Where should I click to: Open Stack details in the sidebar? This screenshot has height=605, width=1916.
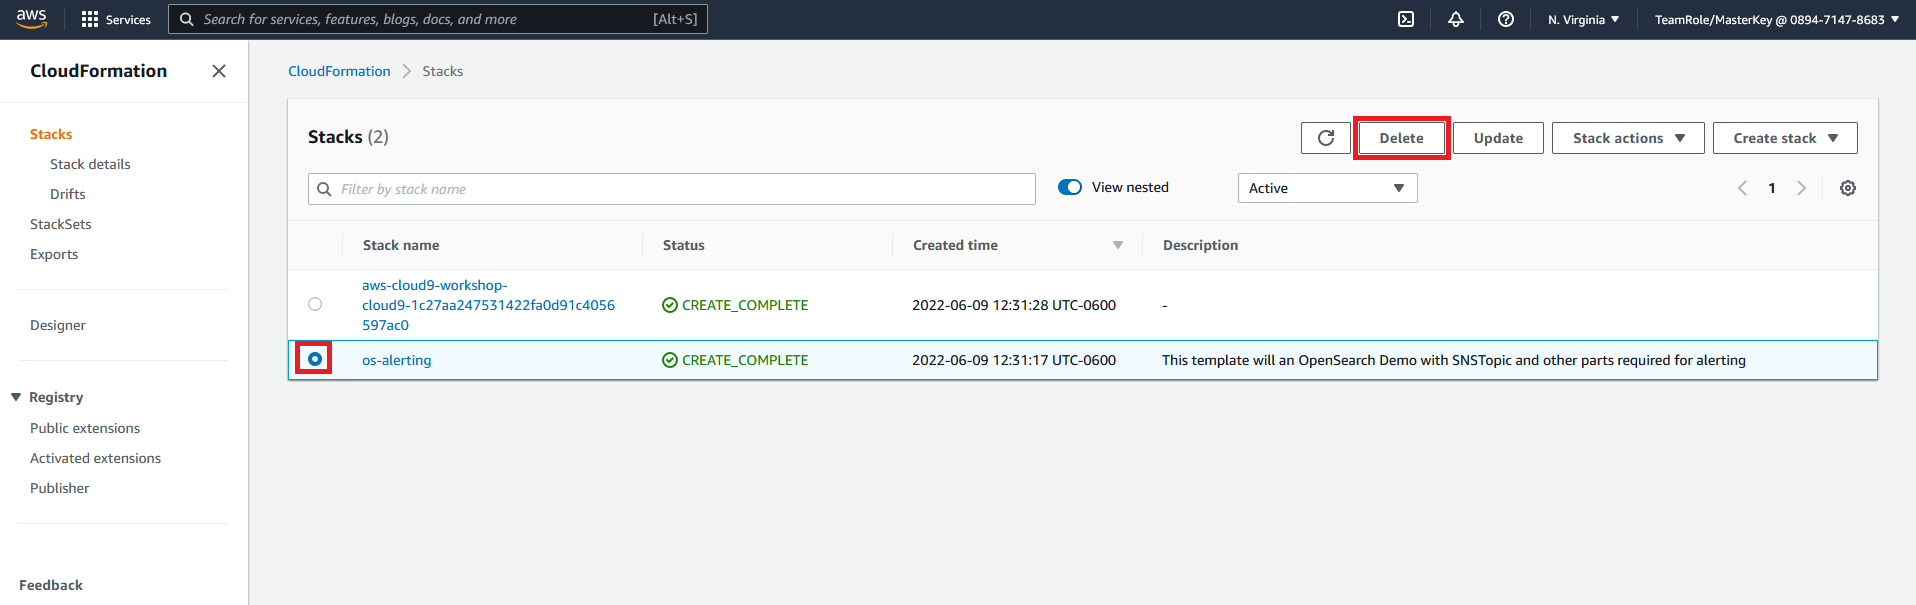point(90,164)
